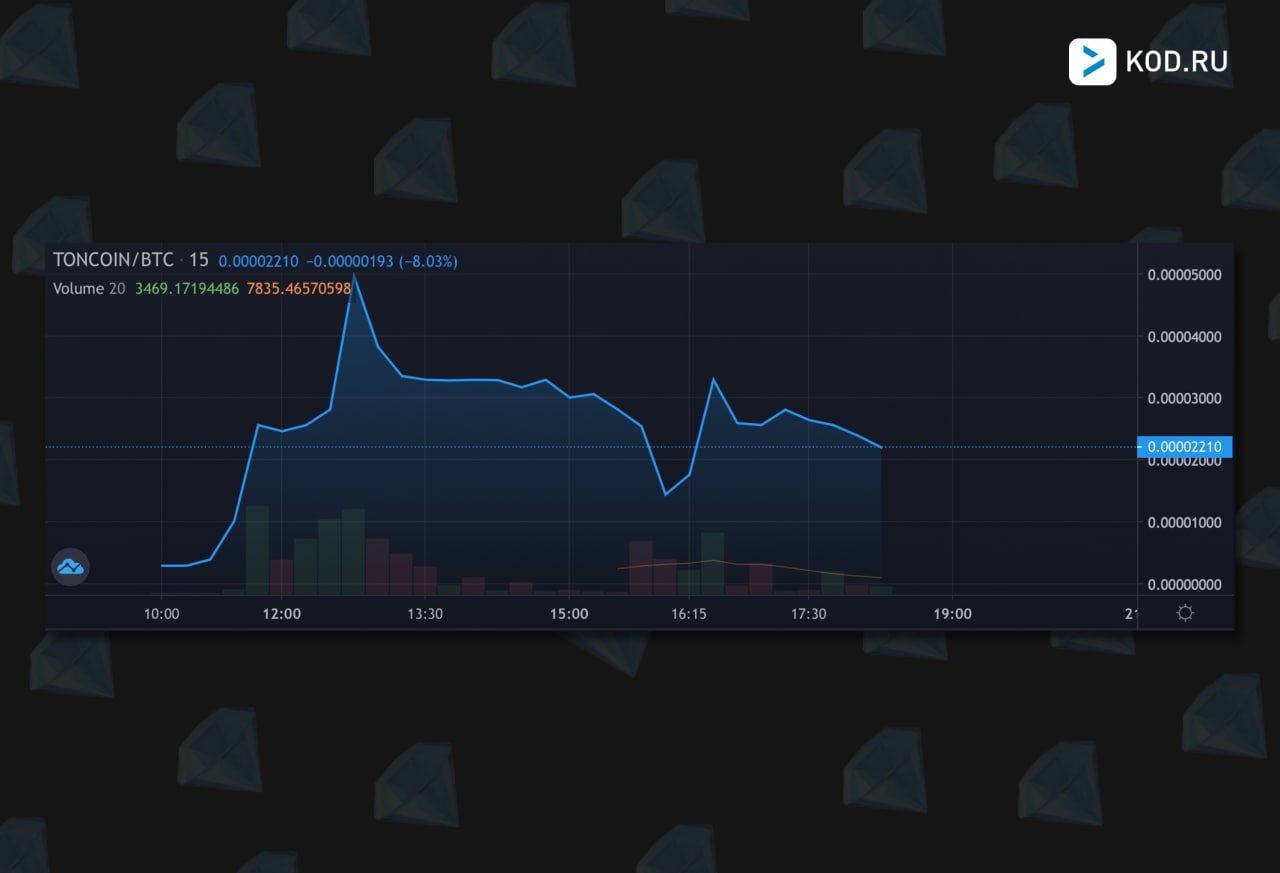Screen dimensions: 1280x873
Task: Click the TONCOIN/BTC symbol title
Action: coord(112,260)
